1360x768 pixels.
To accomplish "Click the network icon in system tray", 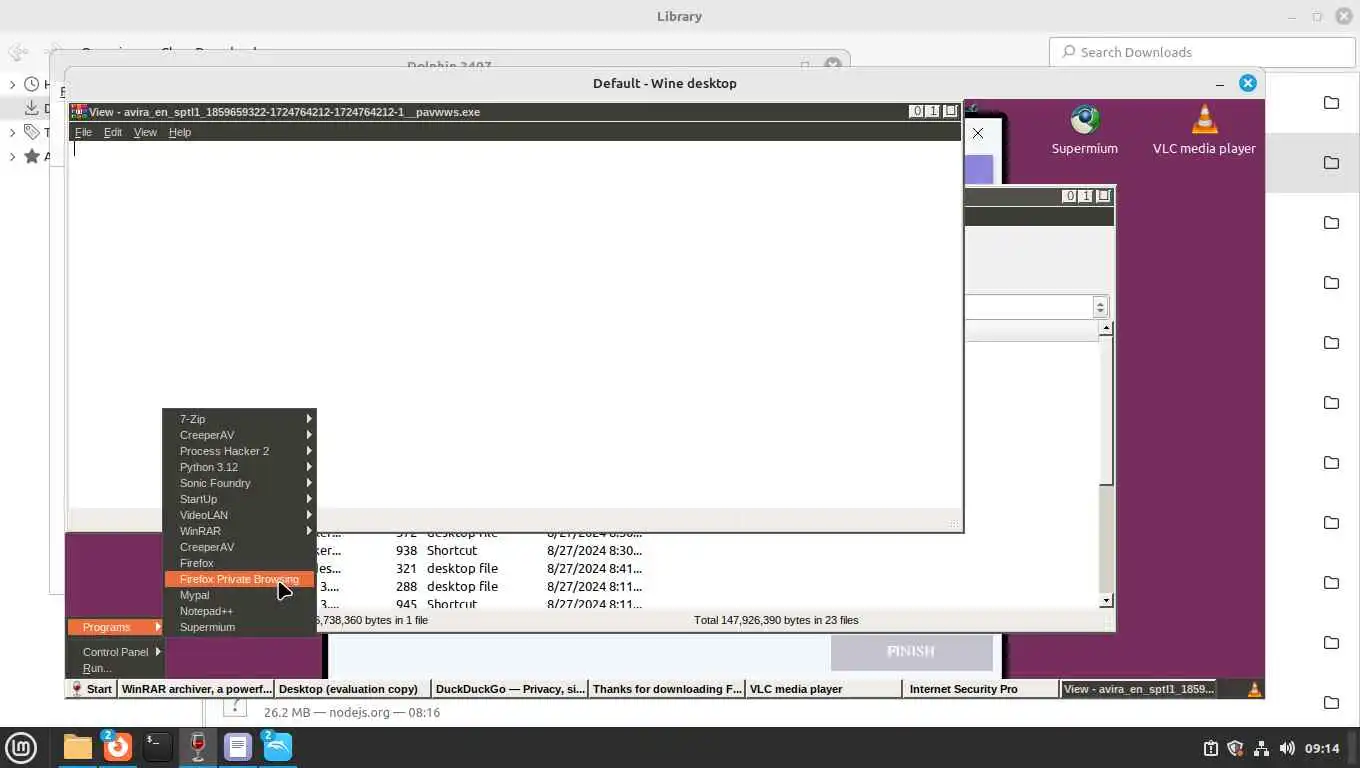I will point(1261,748).
